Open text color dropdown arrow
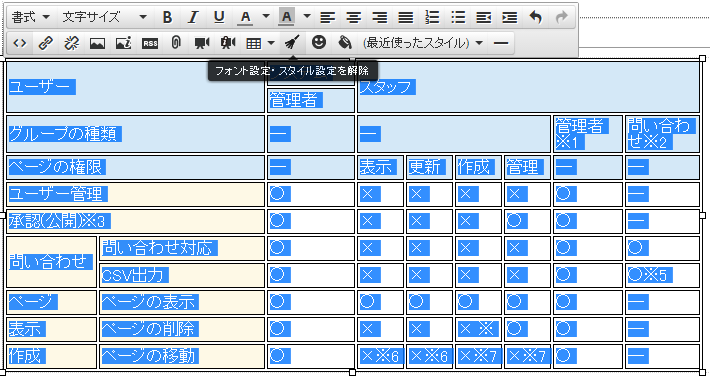 click(266, 17)
